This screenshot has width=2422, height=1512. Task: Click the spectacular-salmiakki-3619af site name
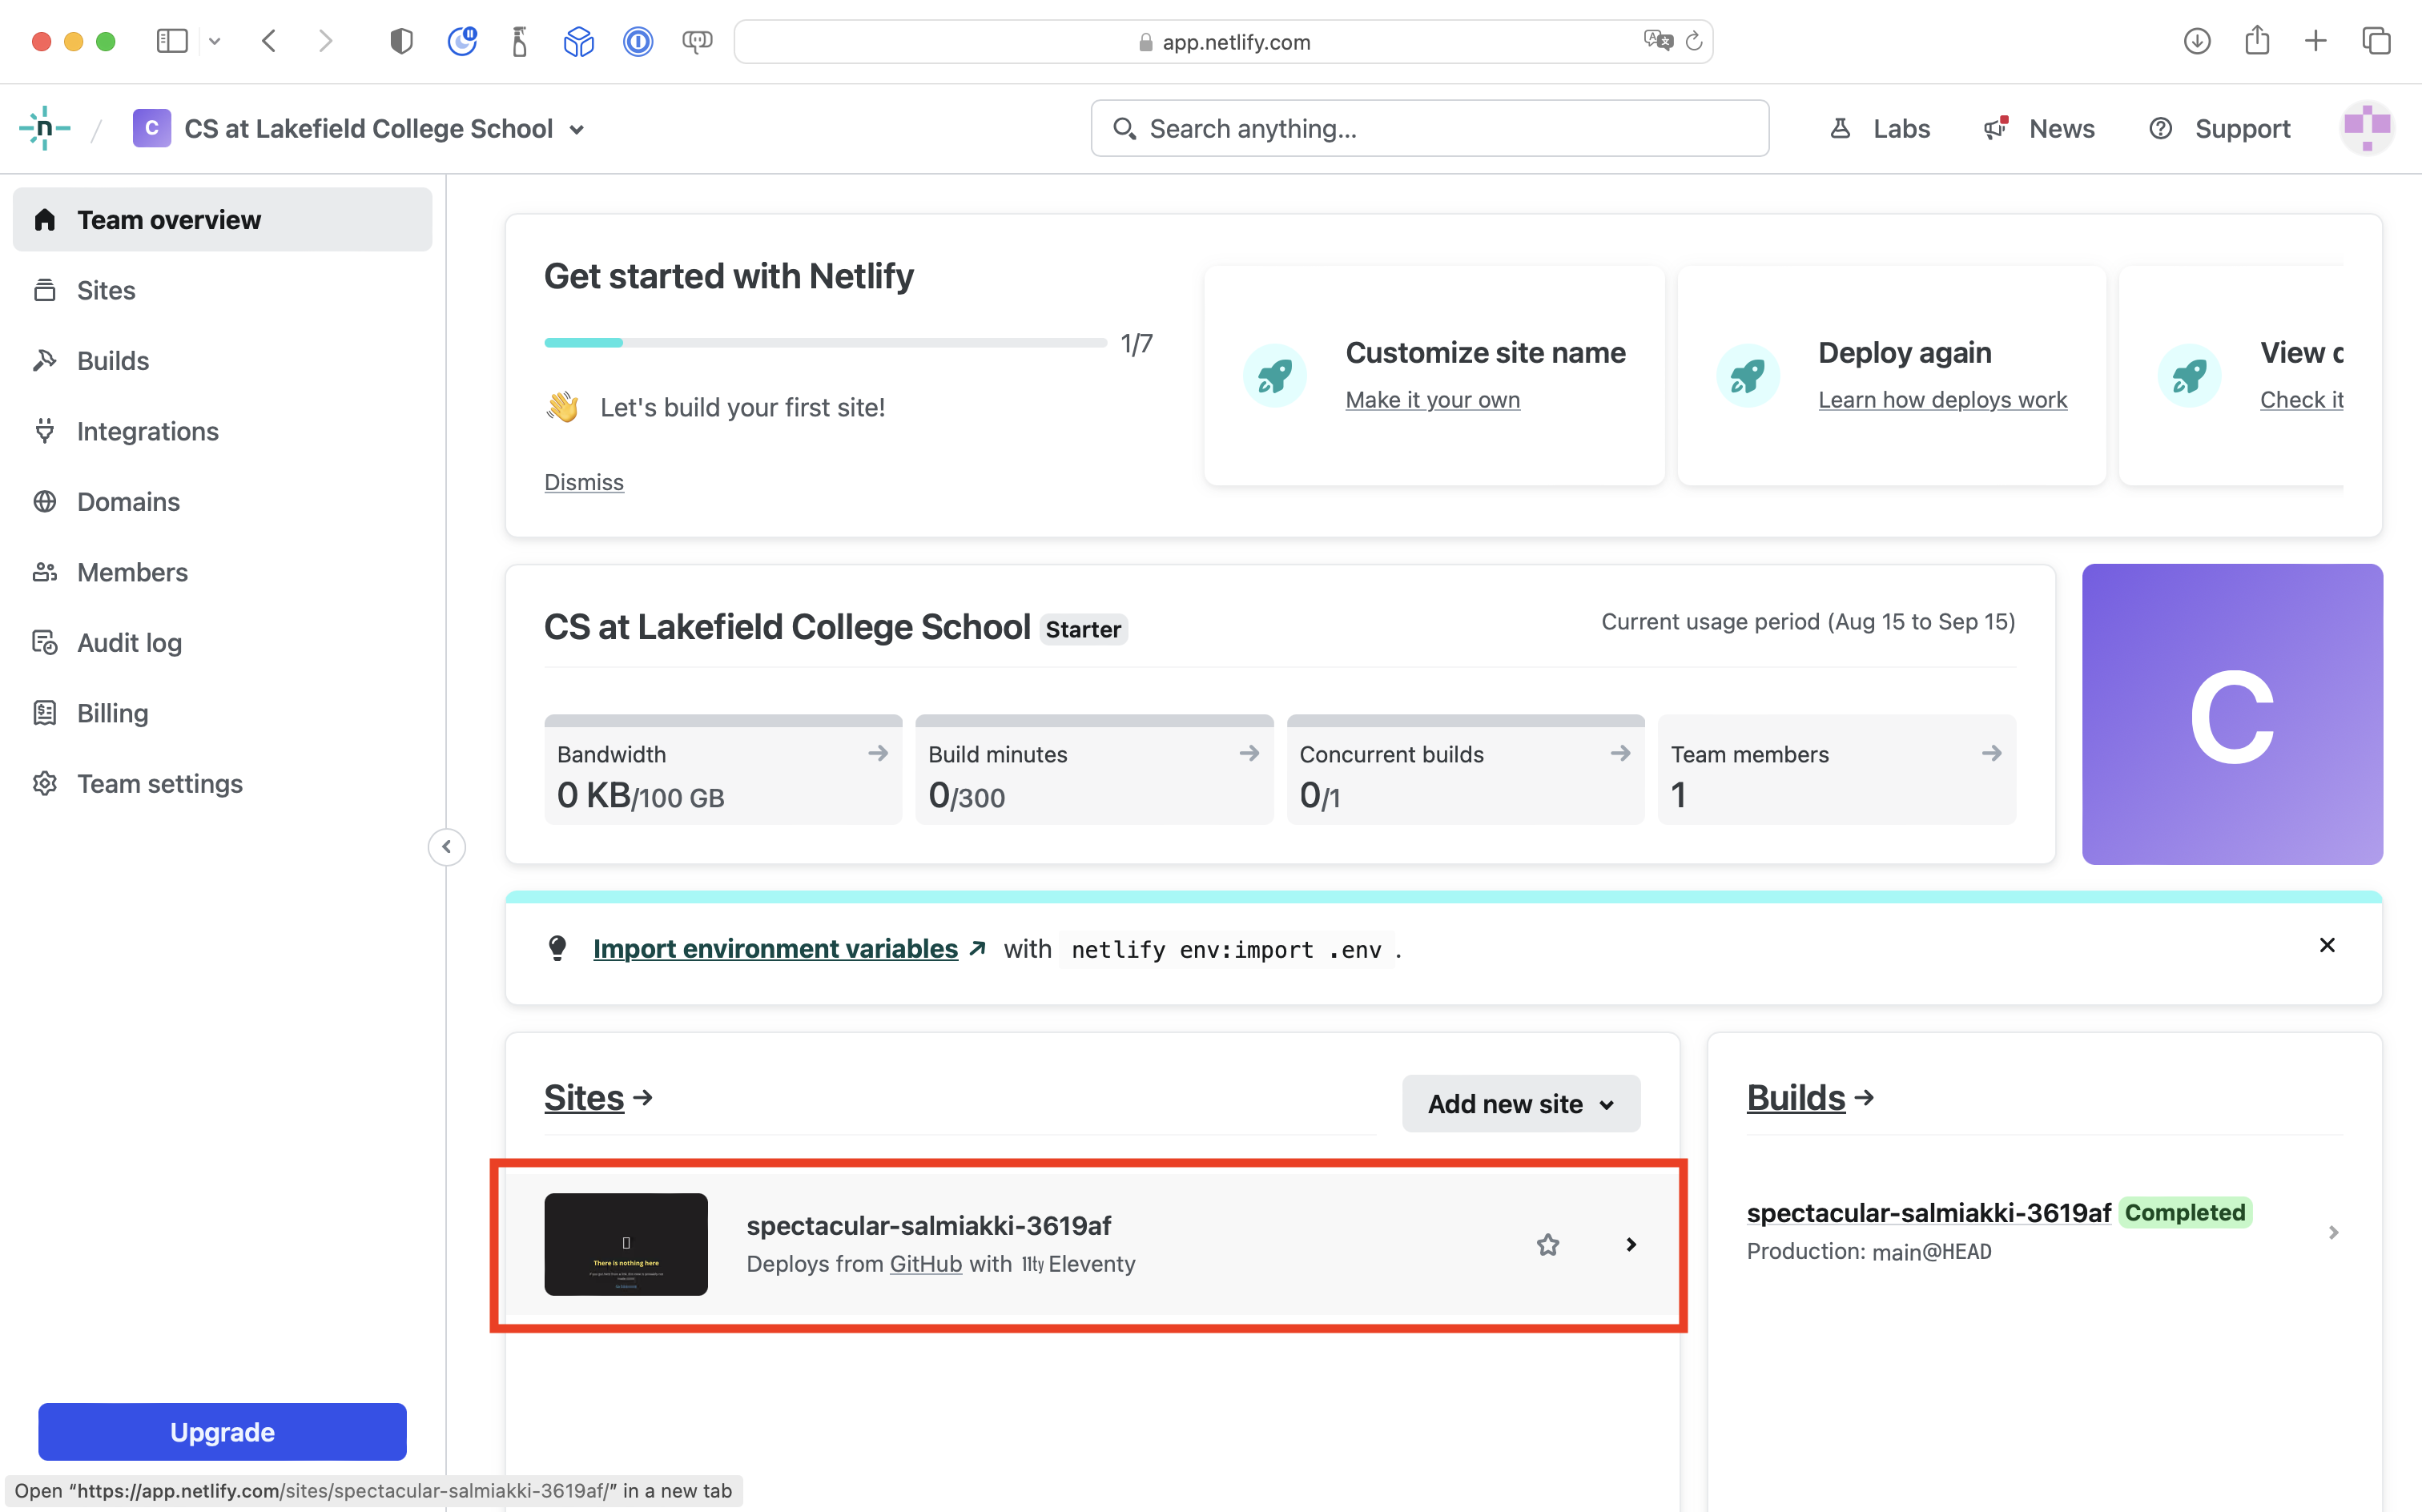[929, 1225]
